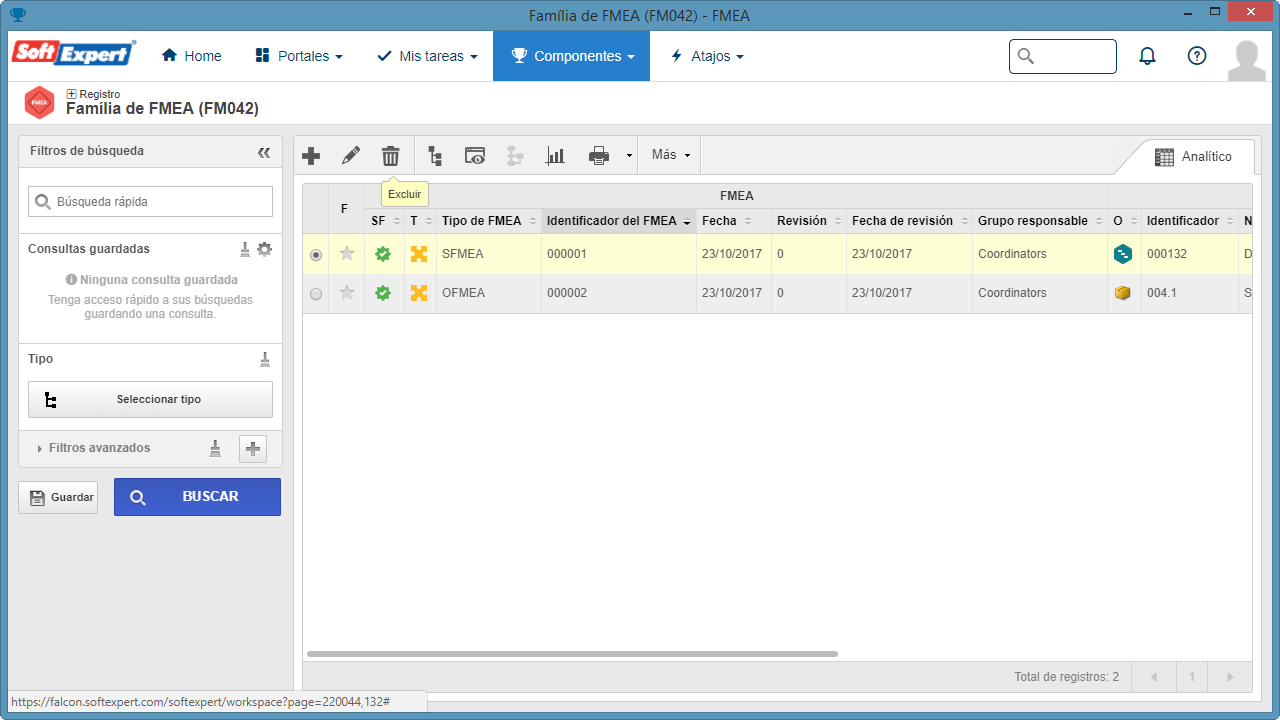The height and width of the screenshot is (720, 1280).
Task: Open the Portales menu
Action: point(299,56)
